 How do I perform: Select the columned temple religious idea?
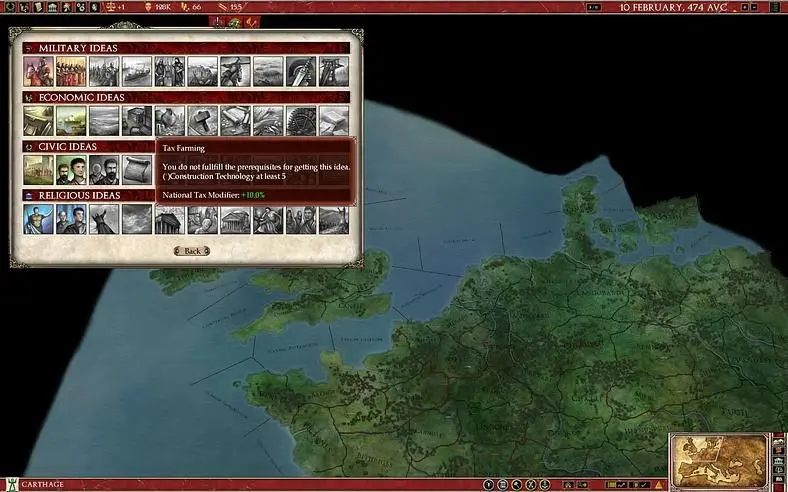point(169,220)
